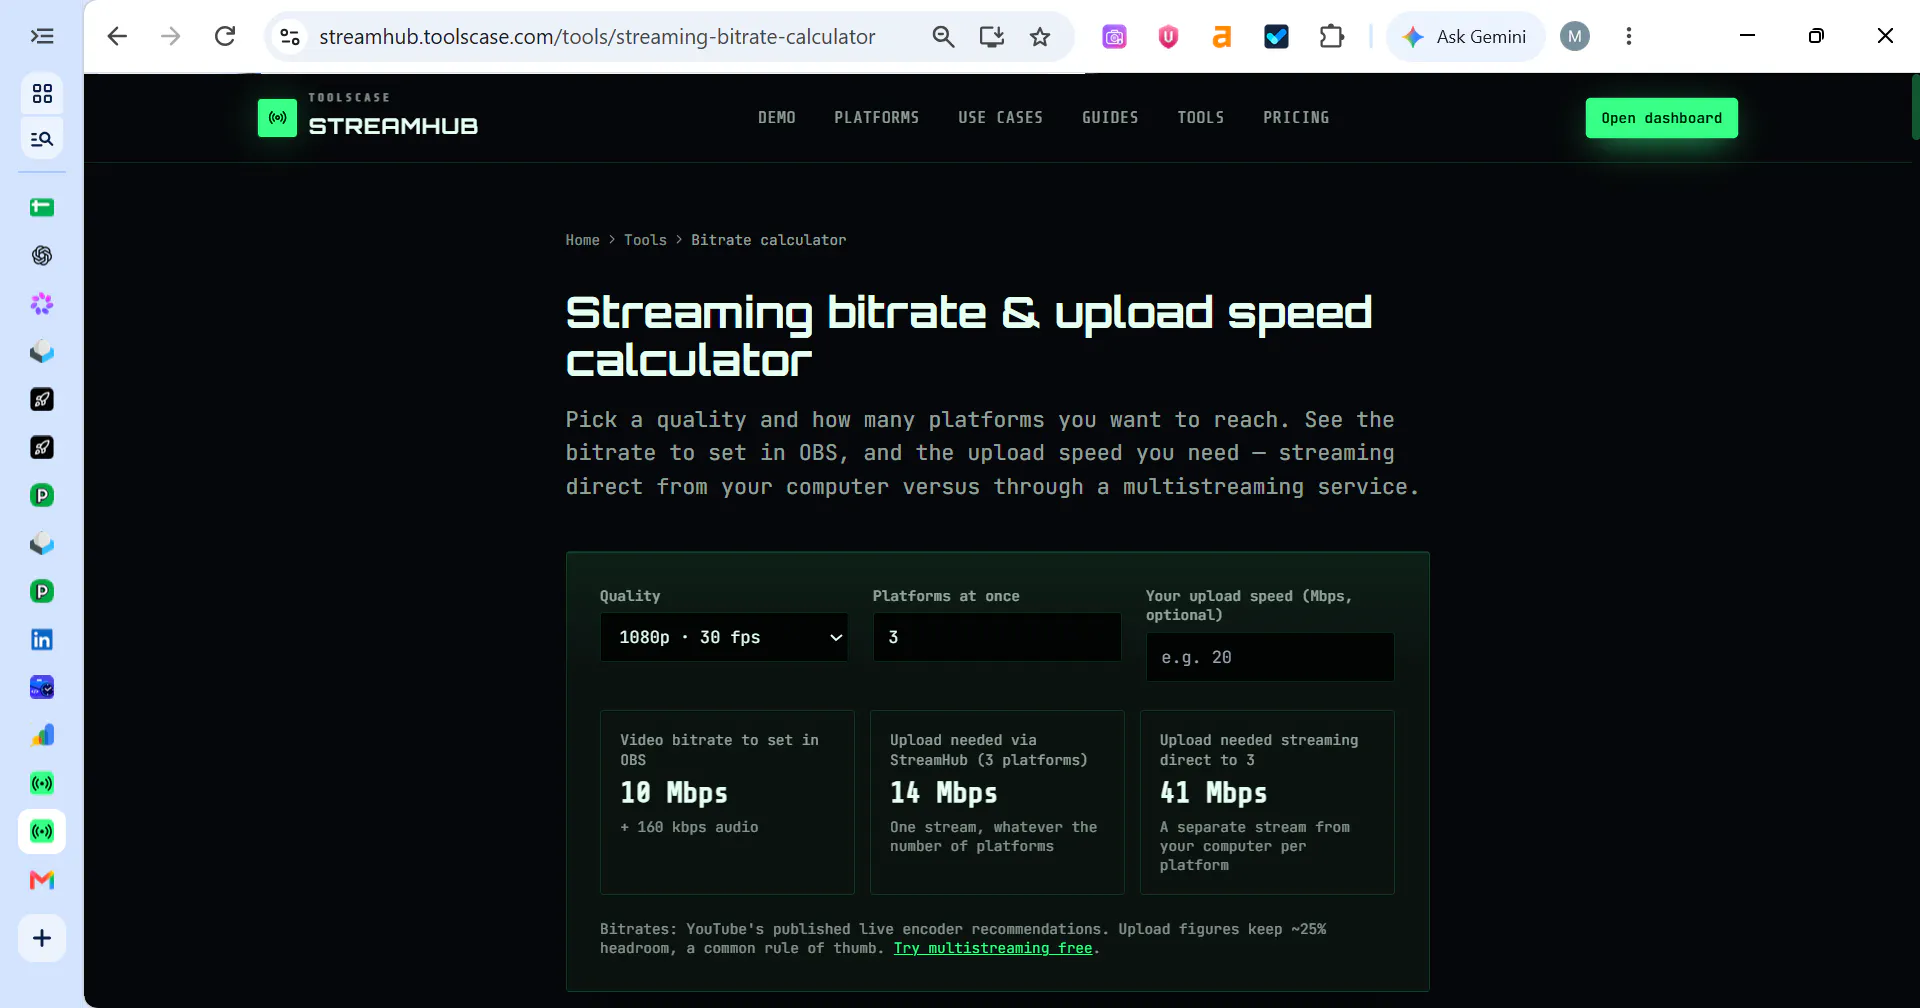Viewport: 1920px width, 1008px height.
Task: Go back to the previous page
Action: pyautogui.click(x=117, y=37)
